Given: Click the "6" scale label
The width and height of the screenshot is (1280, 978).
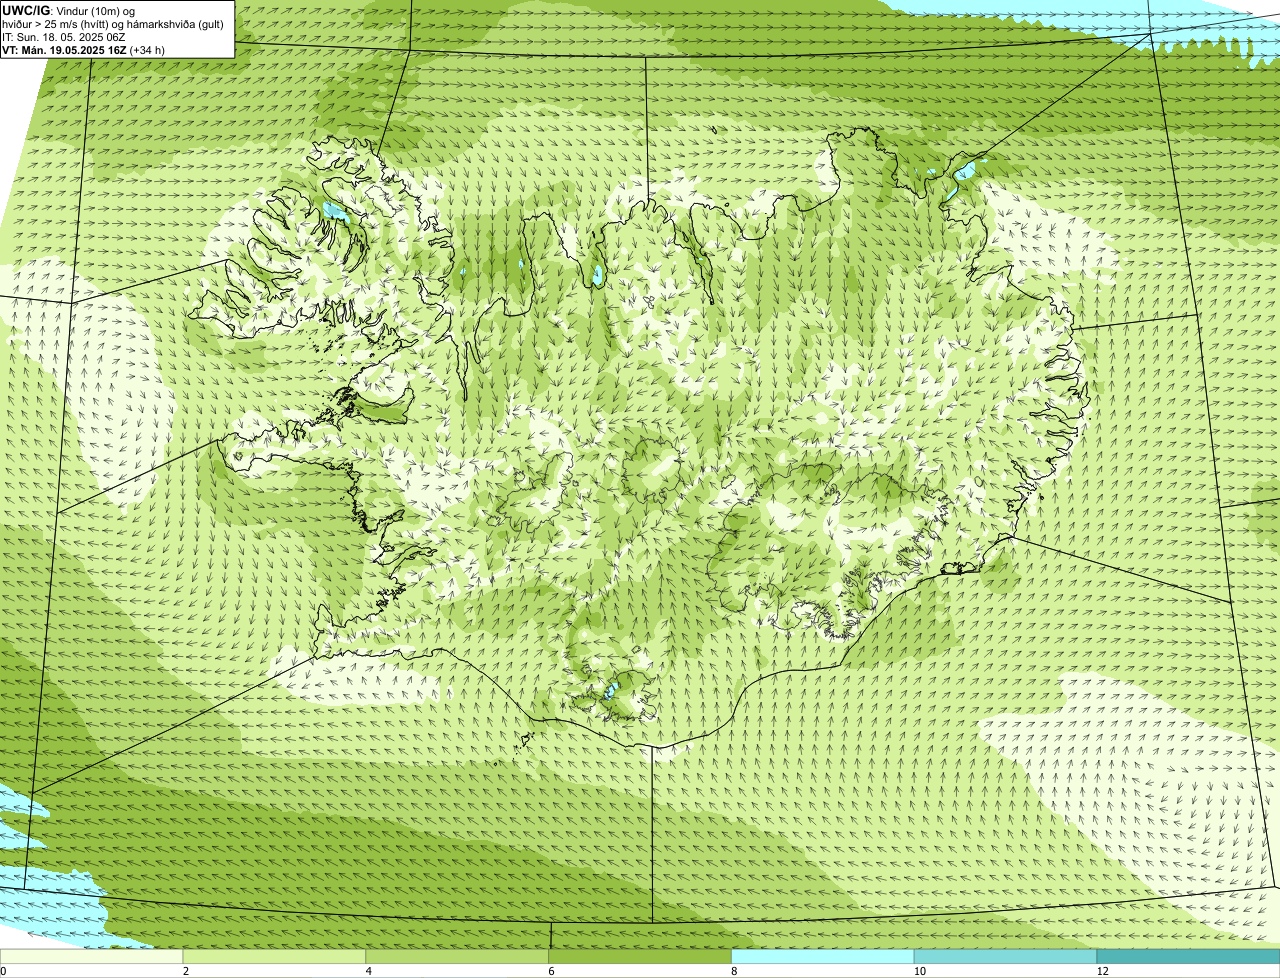Looking at the screenshot, I should [x=551, y=971].
